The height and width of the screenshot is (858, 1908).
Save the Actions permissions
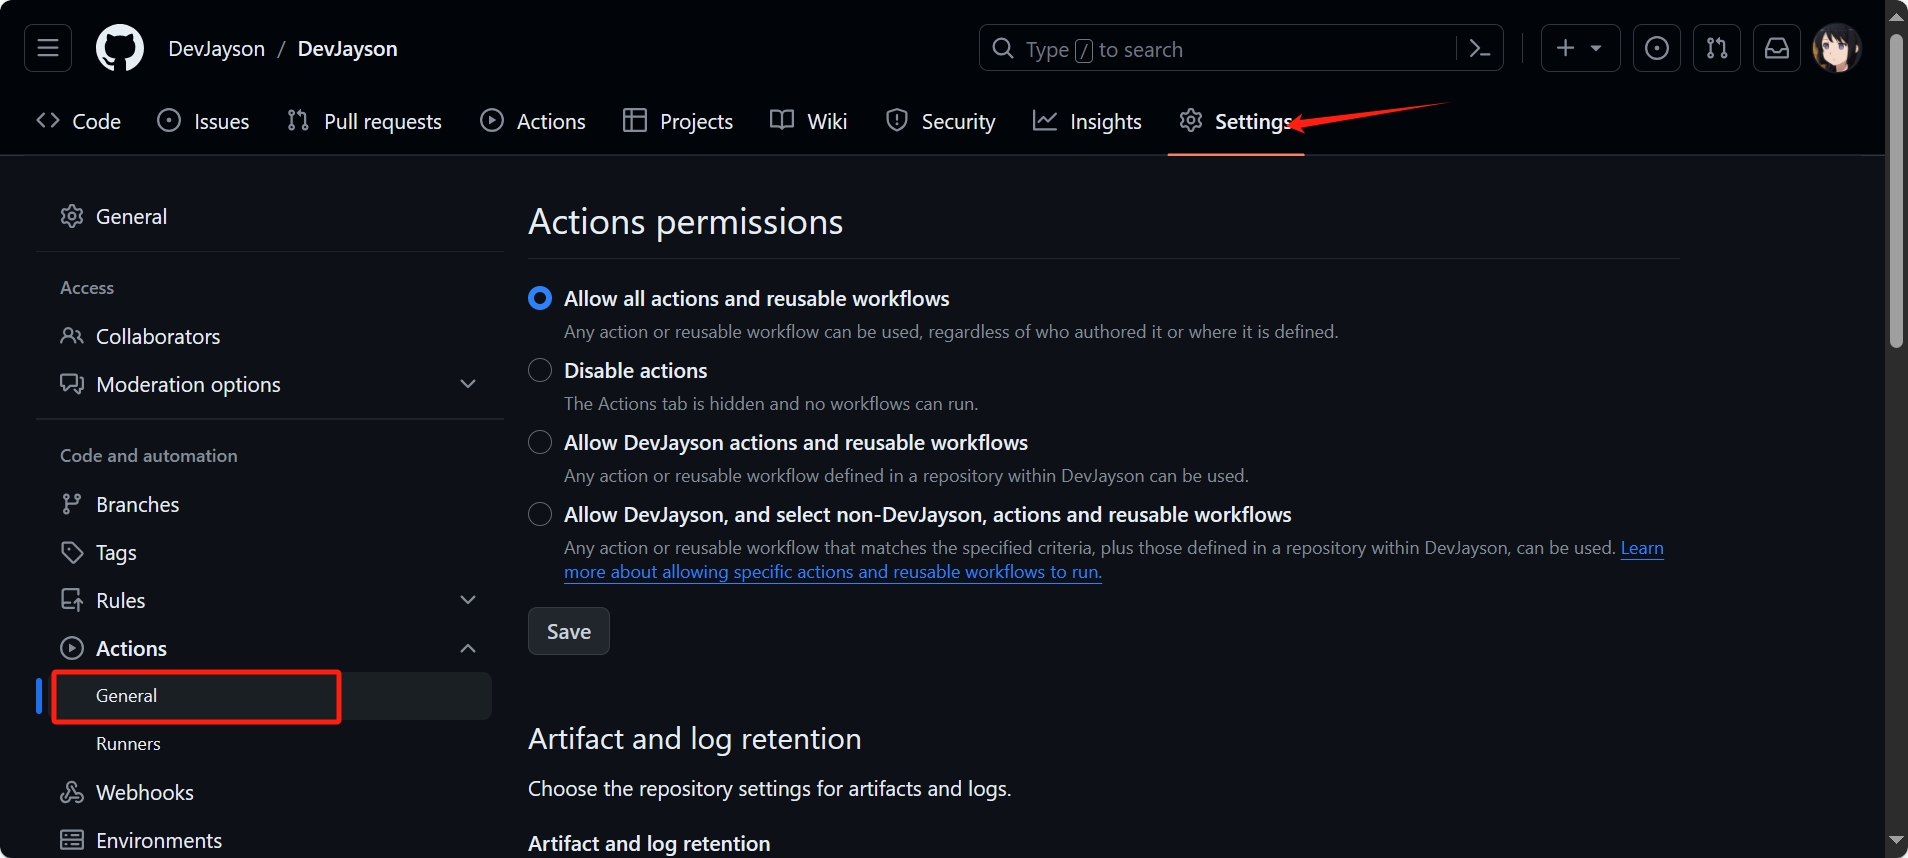(569, 631)
